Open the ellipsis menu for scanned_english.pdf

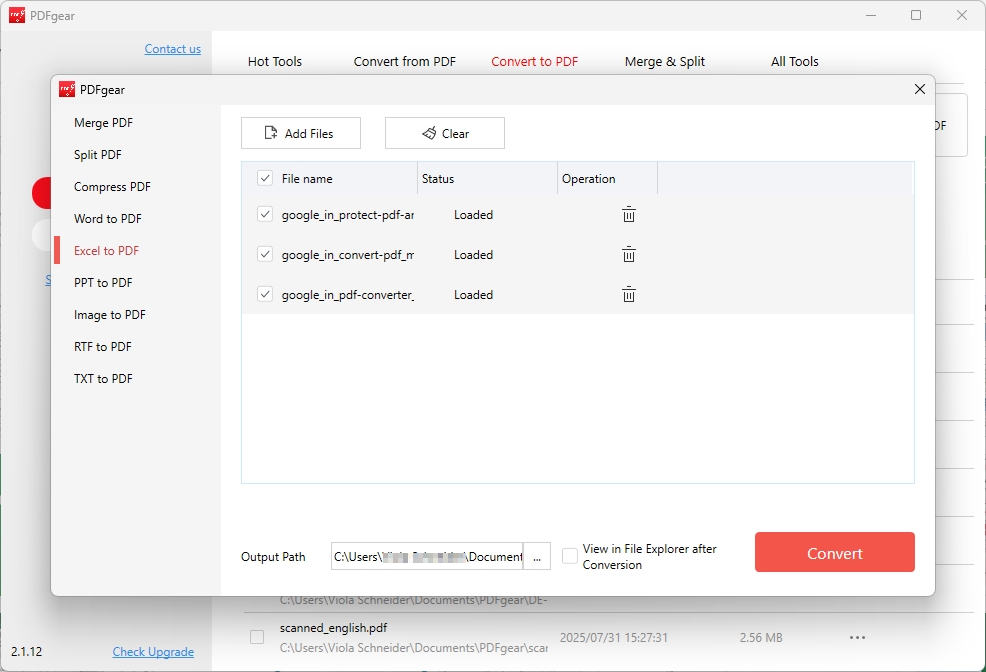pyautogui.click(x=857, y=637)
